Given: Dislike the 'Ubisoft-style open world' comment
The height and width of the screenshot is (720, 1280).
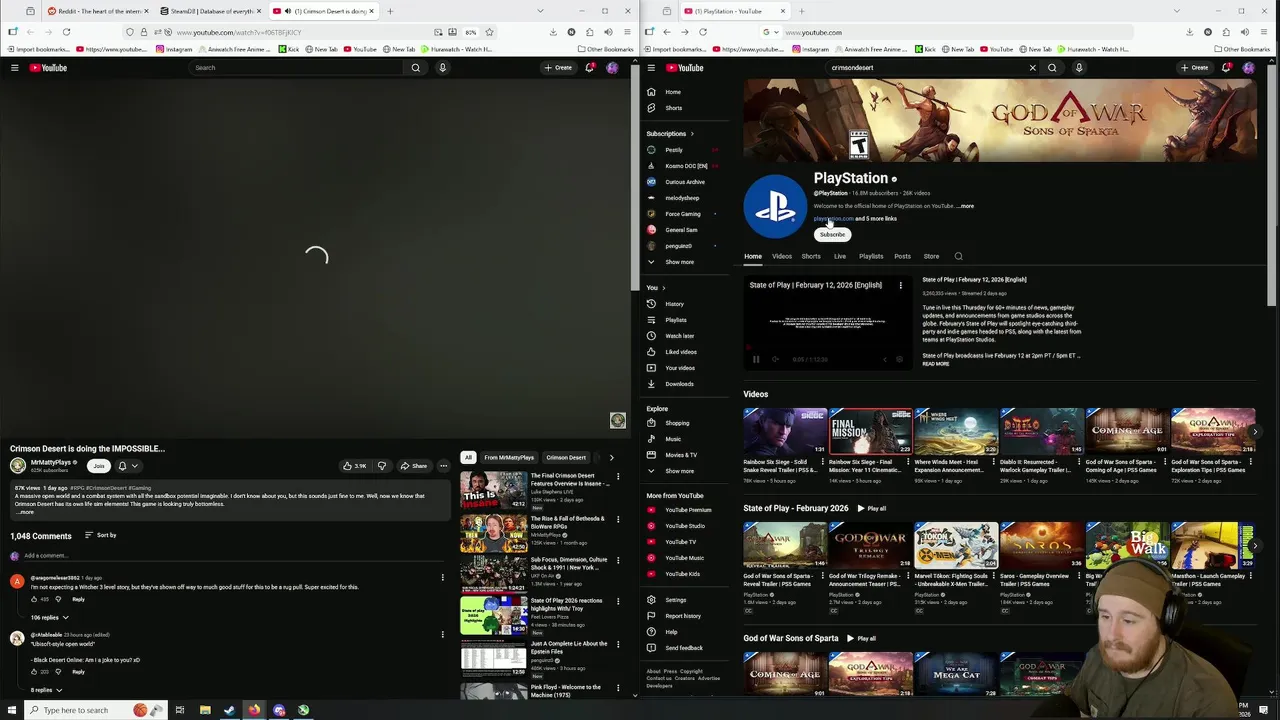Looking at the screenshot, I should (58, 672).
